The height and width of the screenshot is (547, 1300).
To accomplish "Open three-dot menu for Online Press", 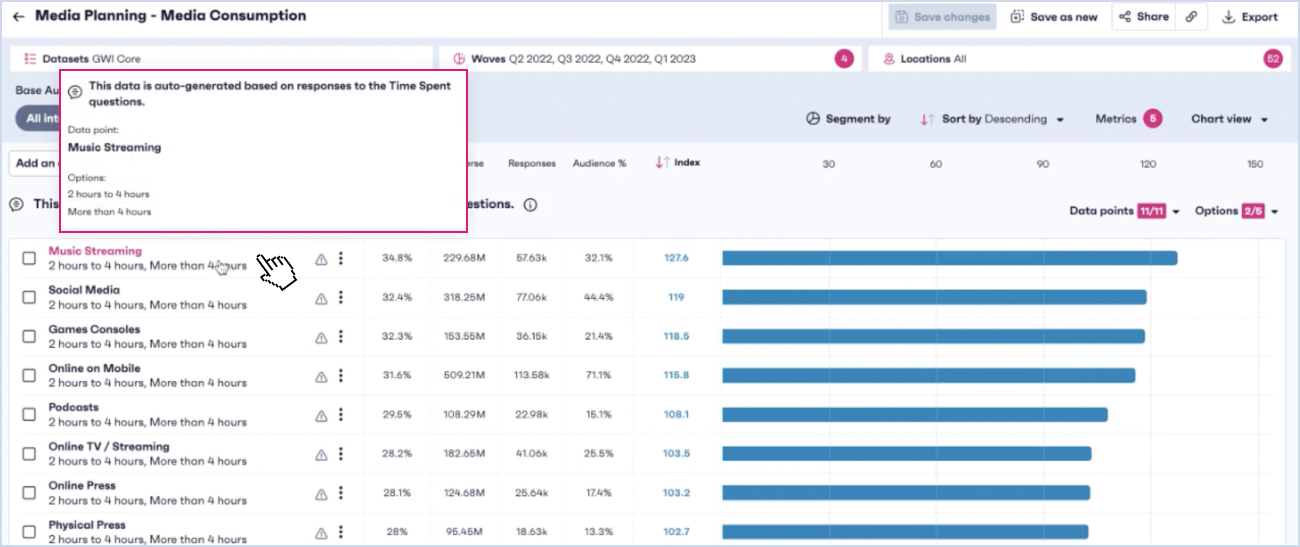I will click(x=341, y=492).
